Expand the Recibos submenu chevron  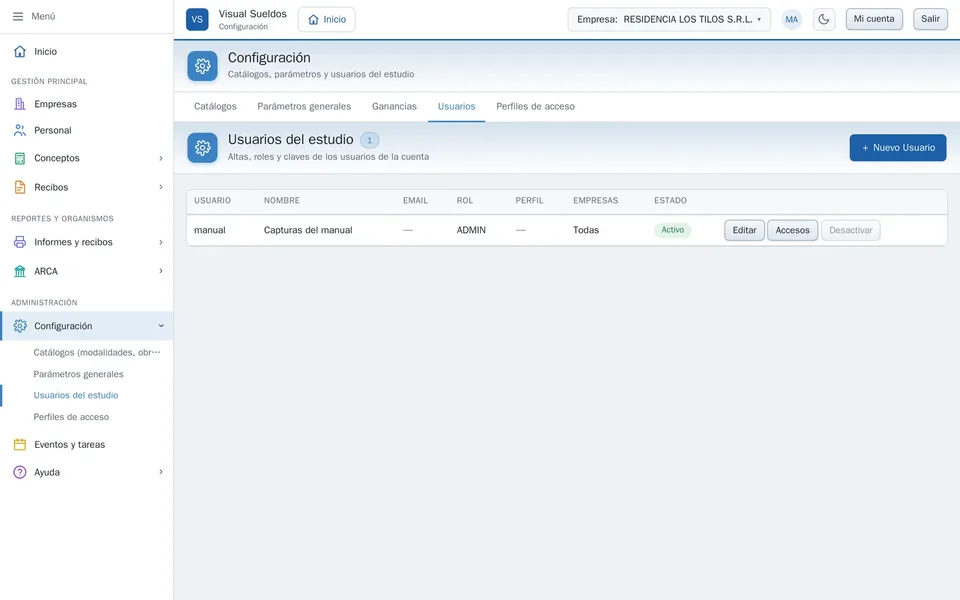click(161, 187)
